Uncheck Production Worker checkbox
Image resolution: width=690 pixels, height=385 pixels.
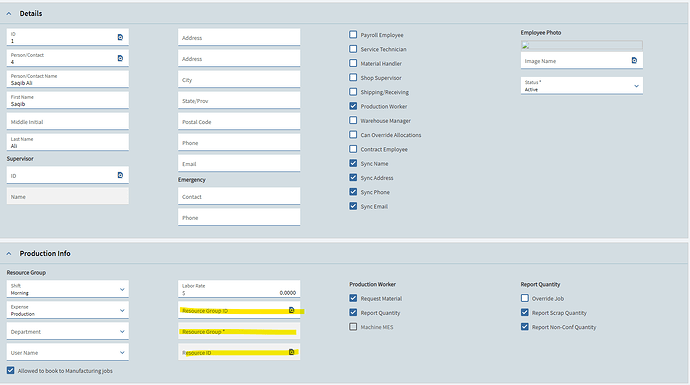(353, 106)
